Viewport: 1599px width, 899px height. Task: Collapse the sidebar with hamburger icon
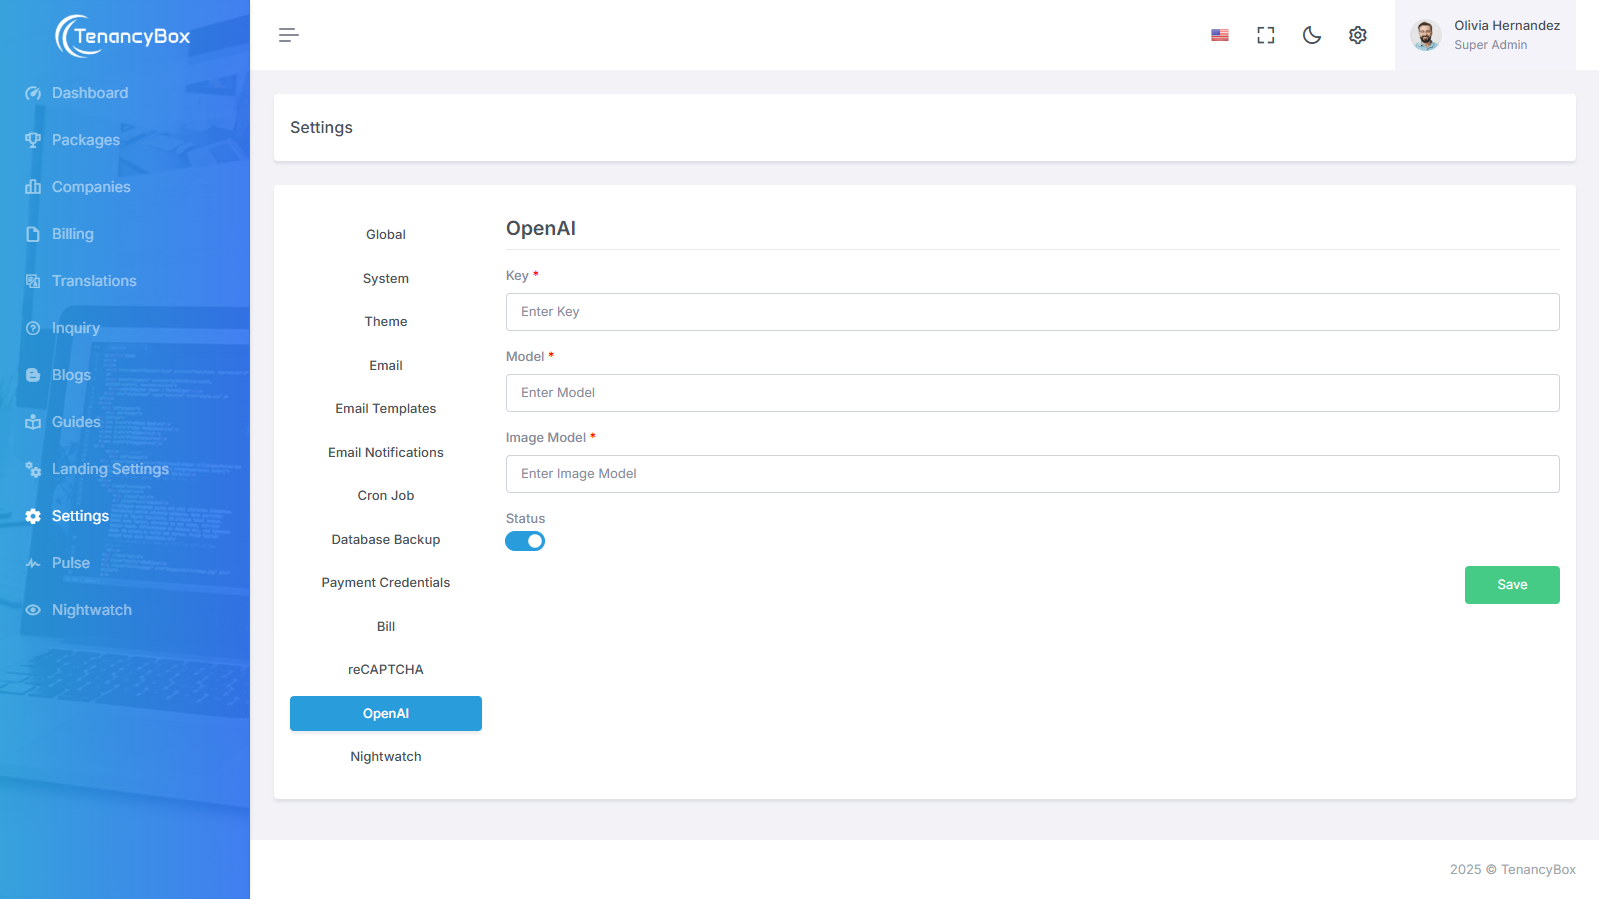point(289,35)
